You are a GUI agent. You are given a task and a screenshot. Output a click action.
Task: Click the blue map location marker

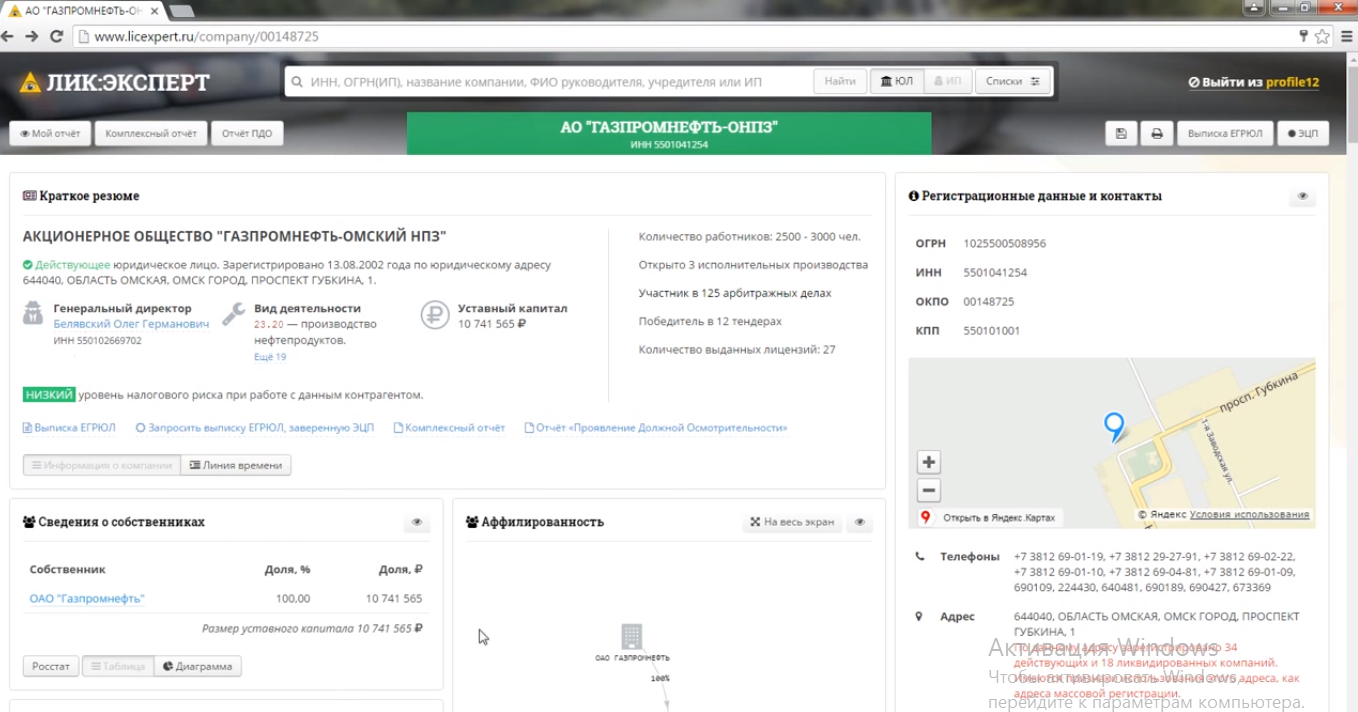point(1113,425)
